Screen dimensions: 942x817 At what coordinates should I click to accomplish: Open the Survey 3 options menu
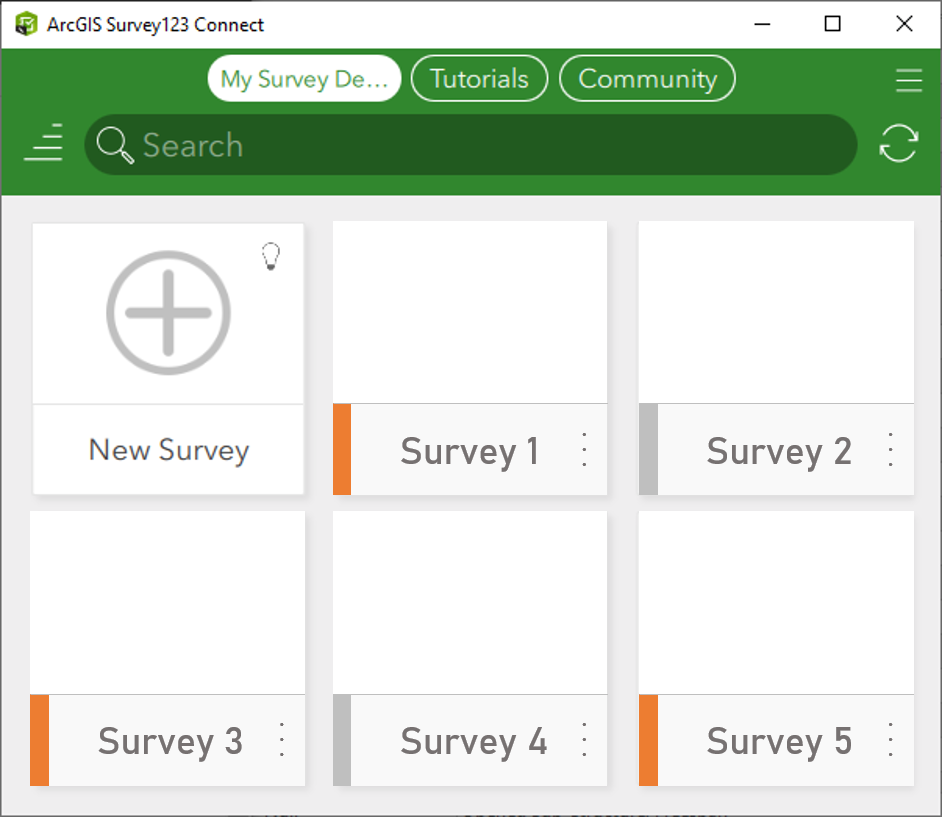pyautogui.click(x=282, y=740)
